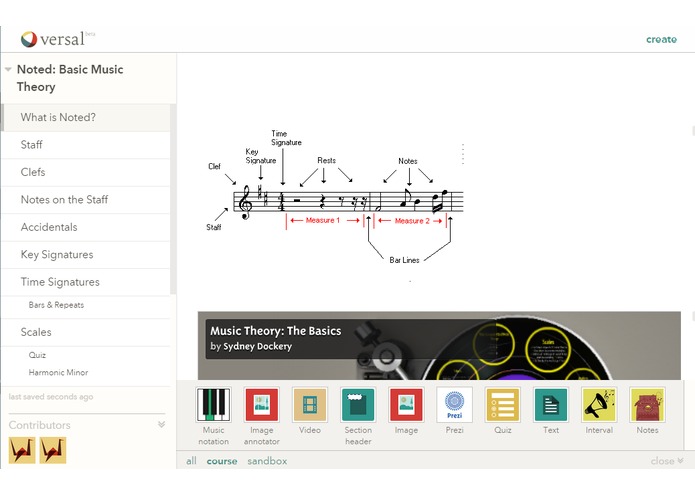Click the dotted handle beside staff image

[x=463, y=154]
